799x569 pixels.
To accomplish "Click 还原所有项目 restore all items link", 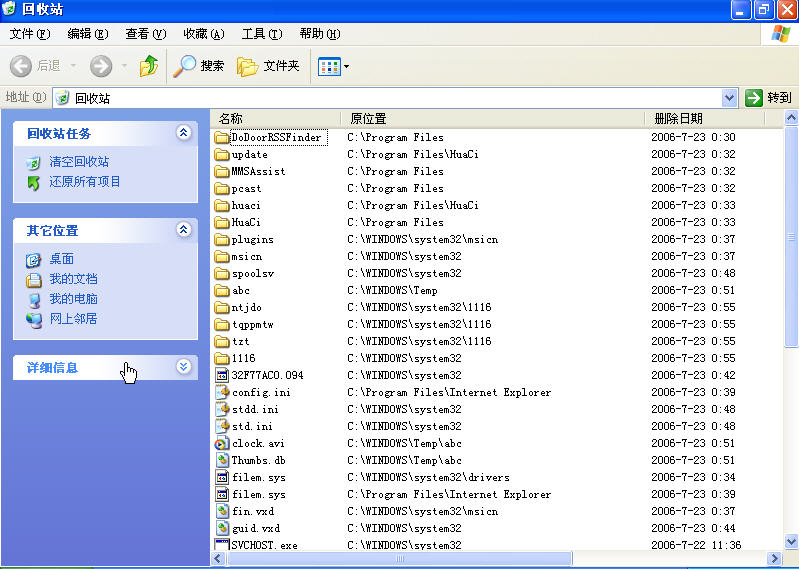I will tap(85, 182).
